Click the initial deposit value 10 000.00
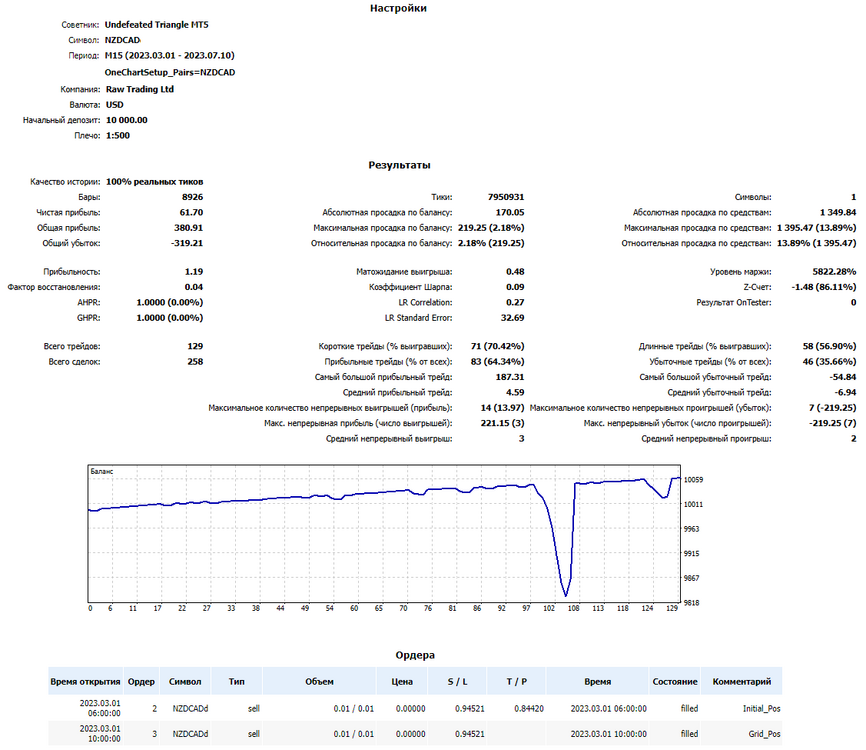Image resolution: width=866 pixels, height=750 pixels. [x=126, y=120]
